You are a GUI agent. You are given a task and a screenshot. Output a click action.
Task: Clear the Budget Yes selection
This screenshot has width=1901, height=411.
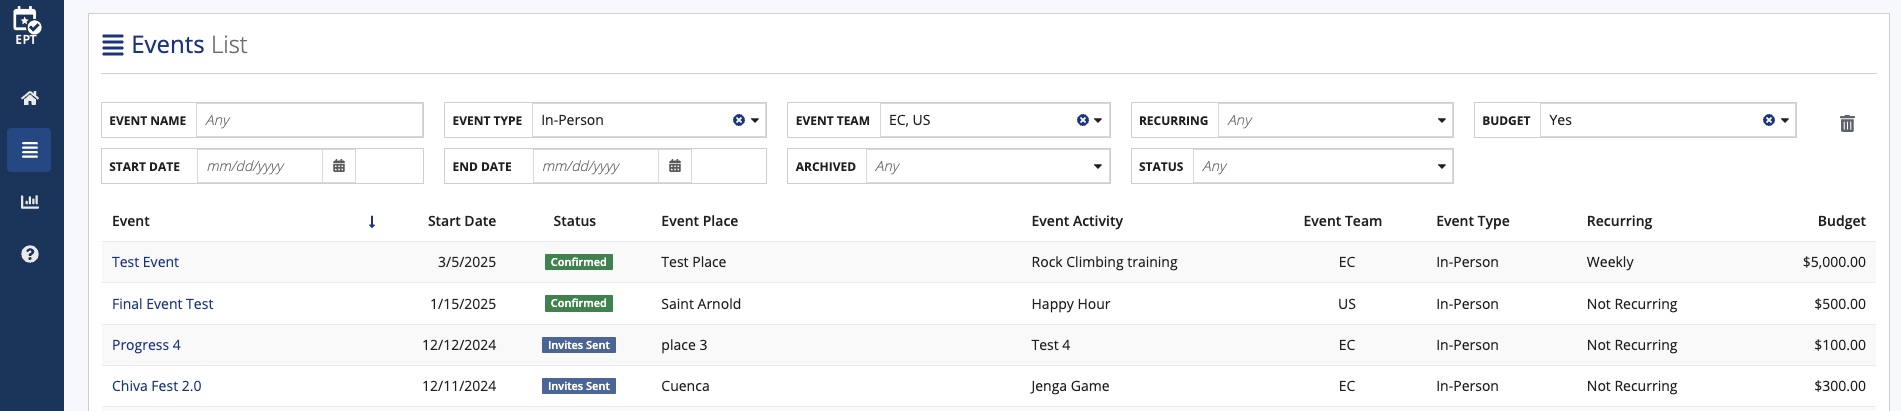click(1768, 120)
